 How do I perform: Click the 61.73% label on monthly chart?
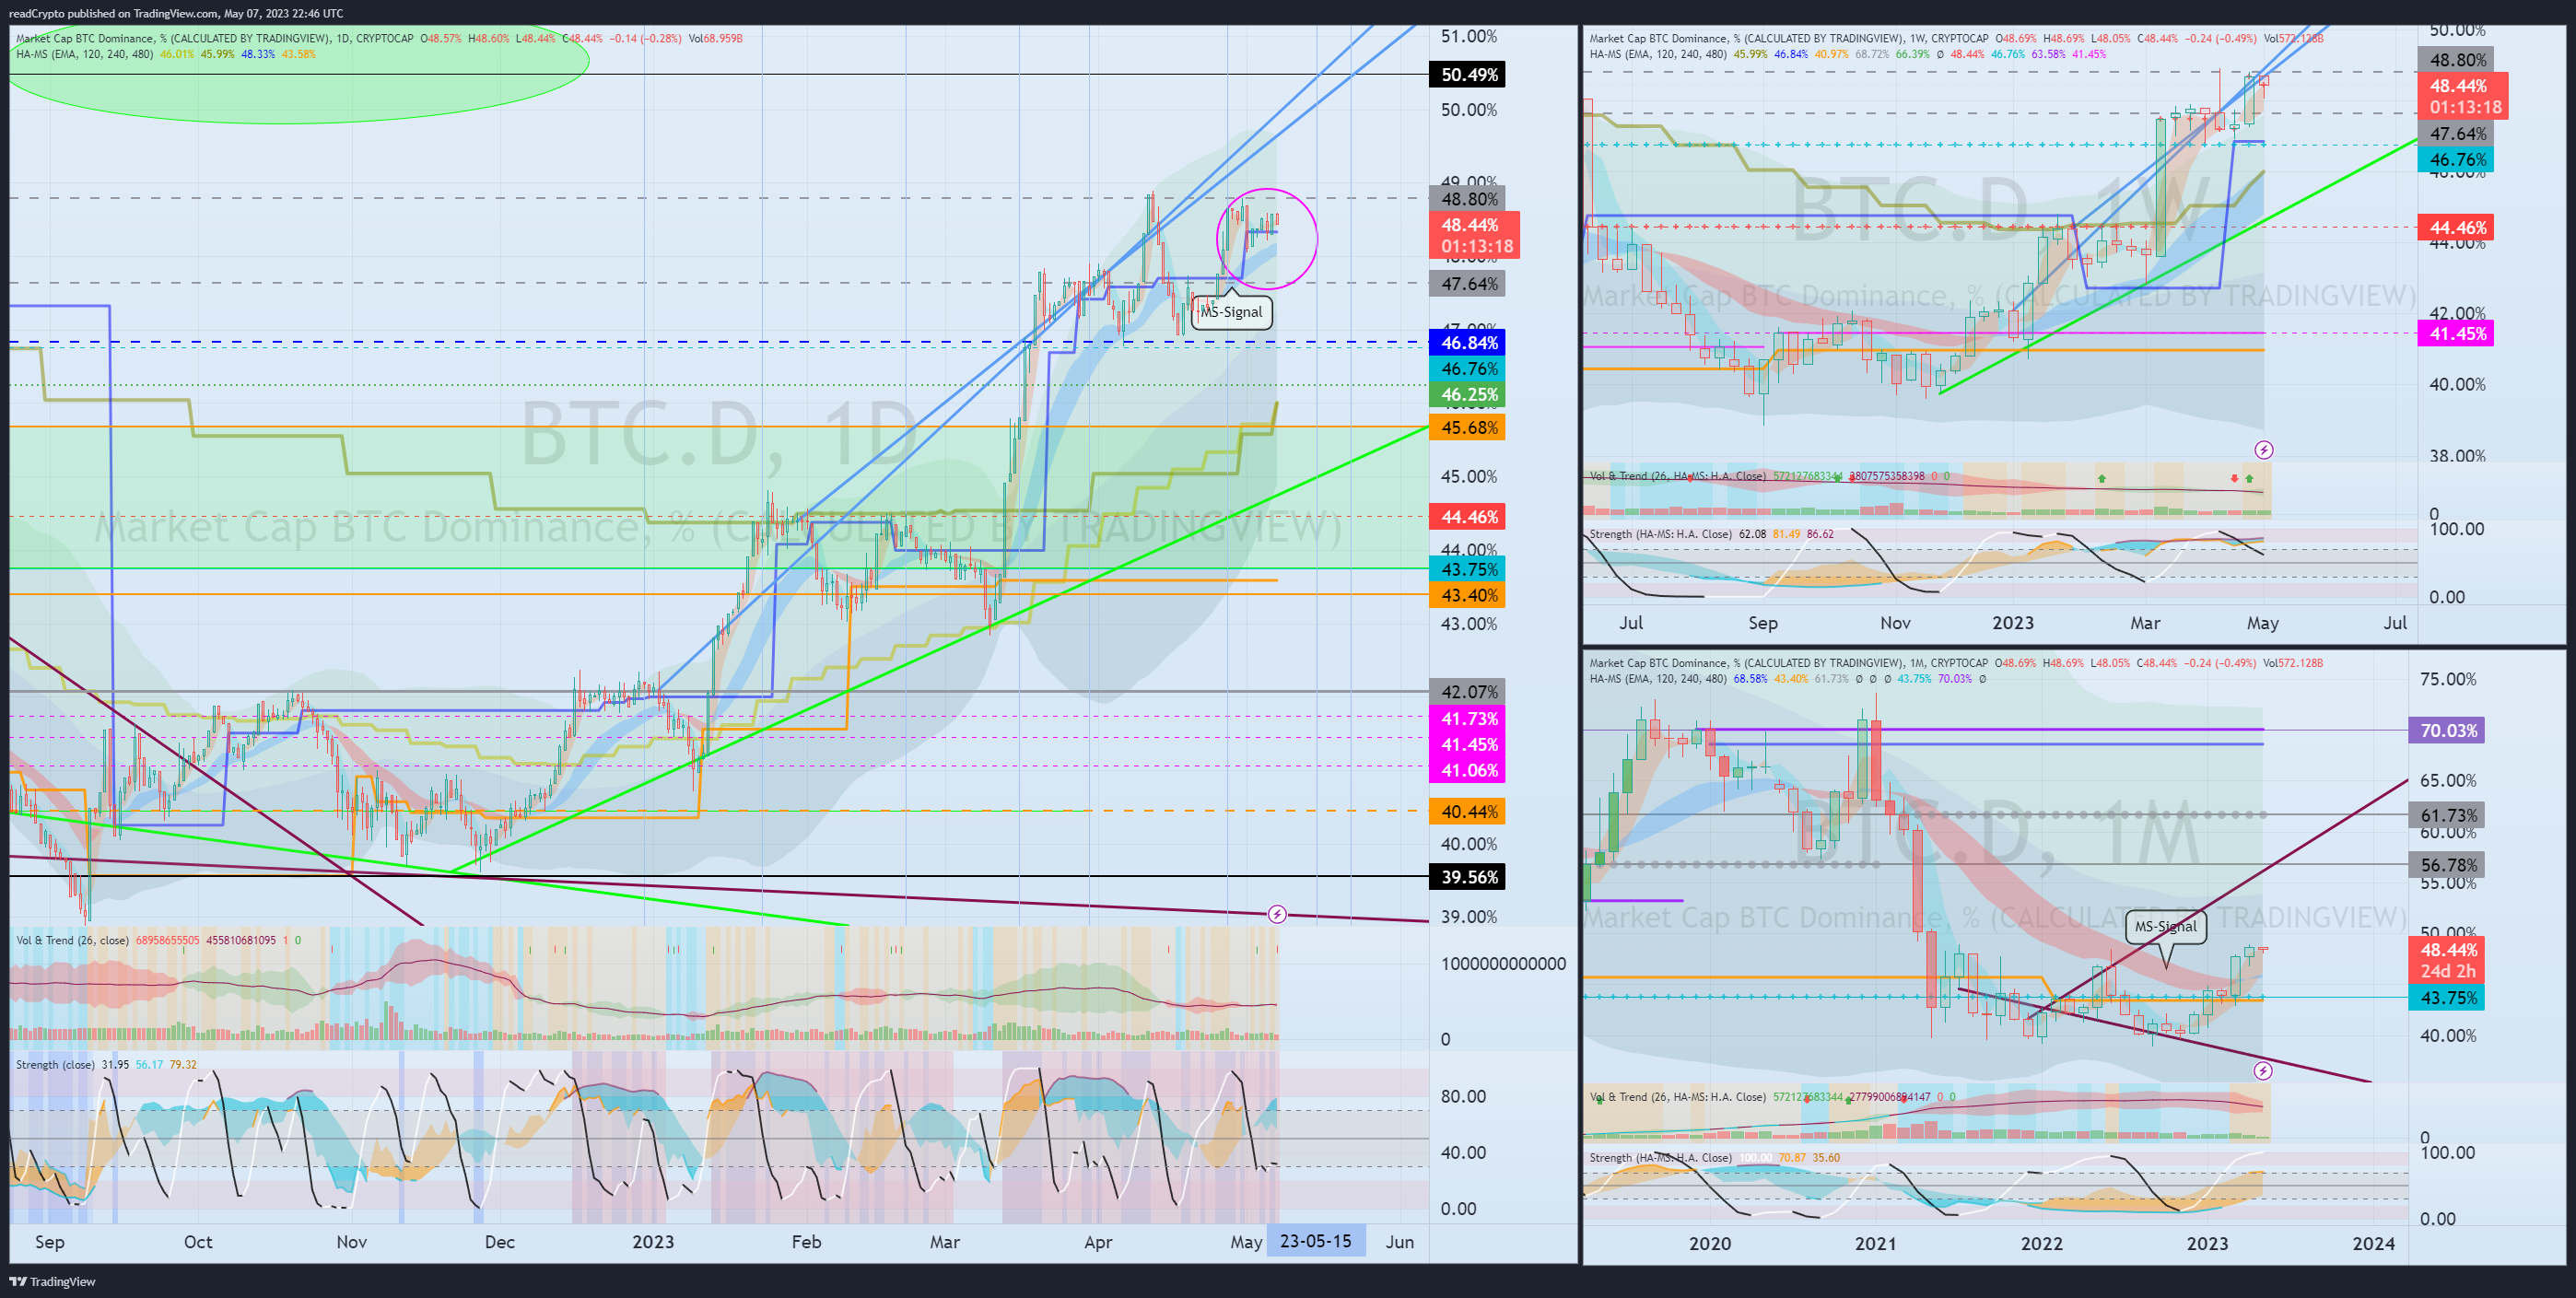[x=2448, y=816]
